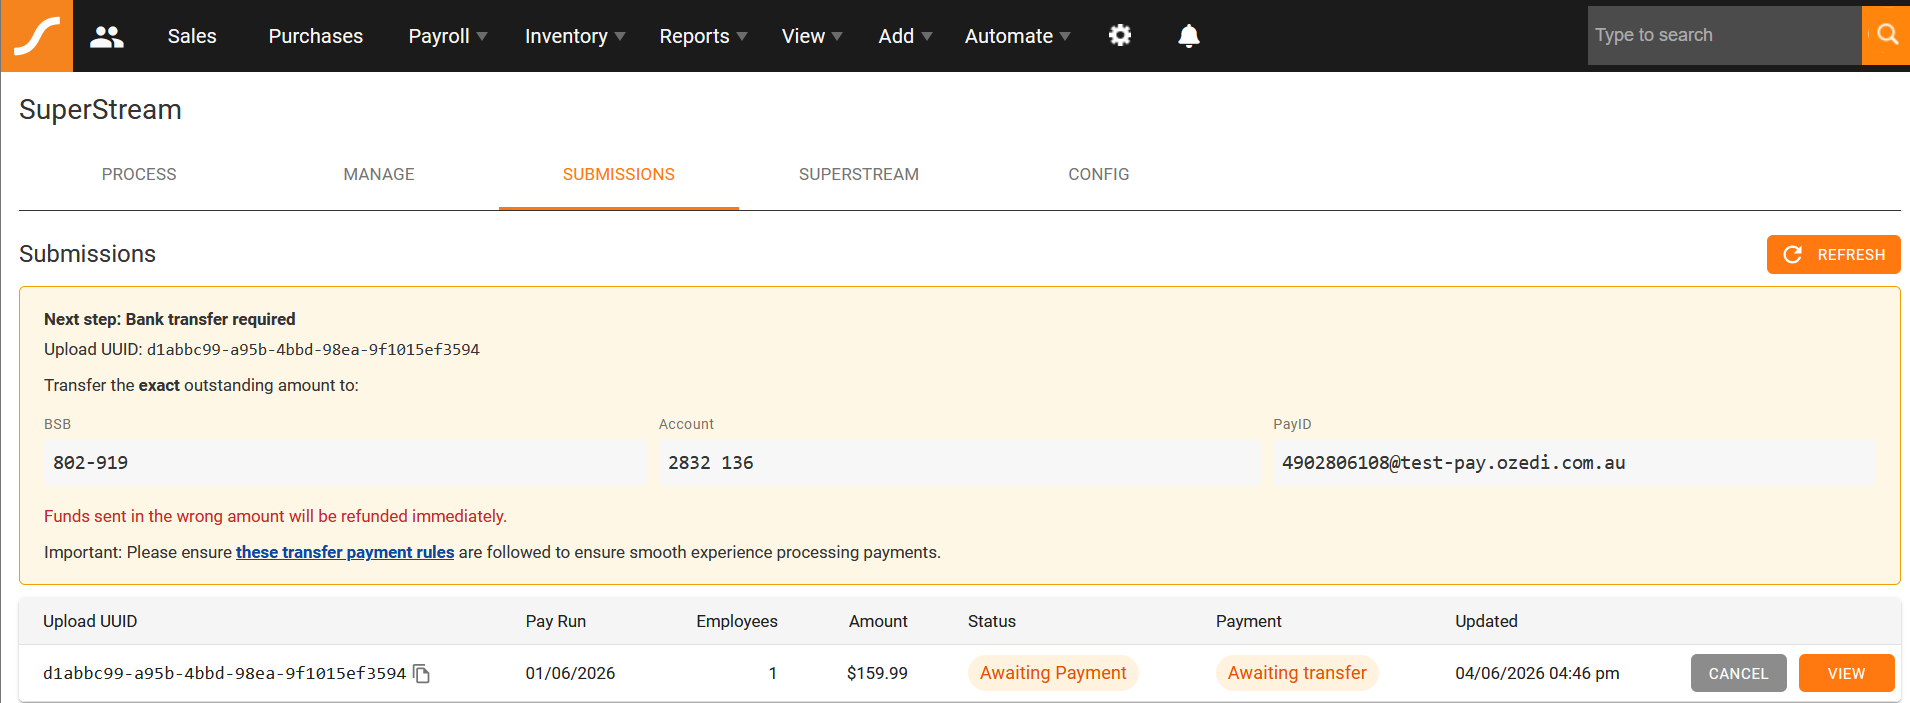Image resolution: width=1910 pixels, height=703 pixels.
Task: Open the notifications bell icon
Action: (x=1188, y=36)
